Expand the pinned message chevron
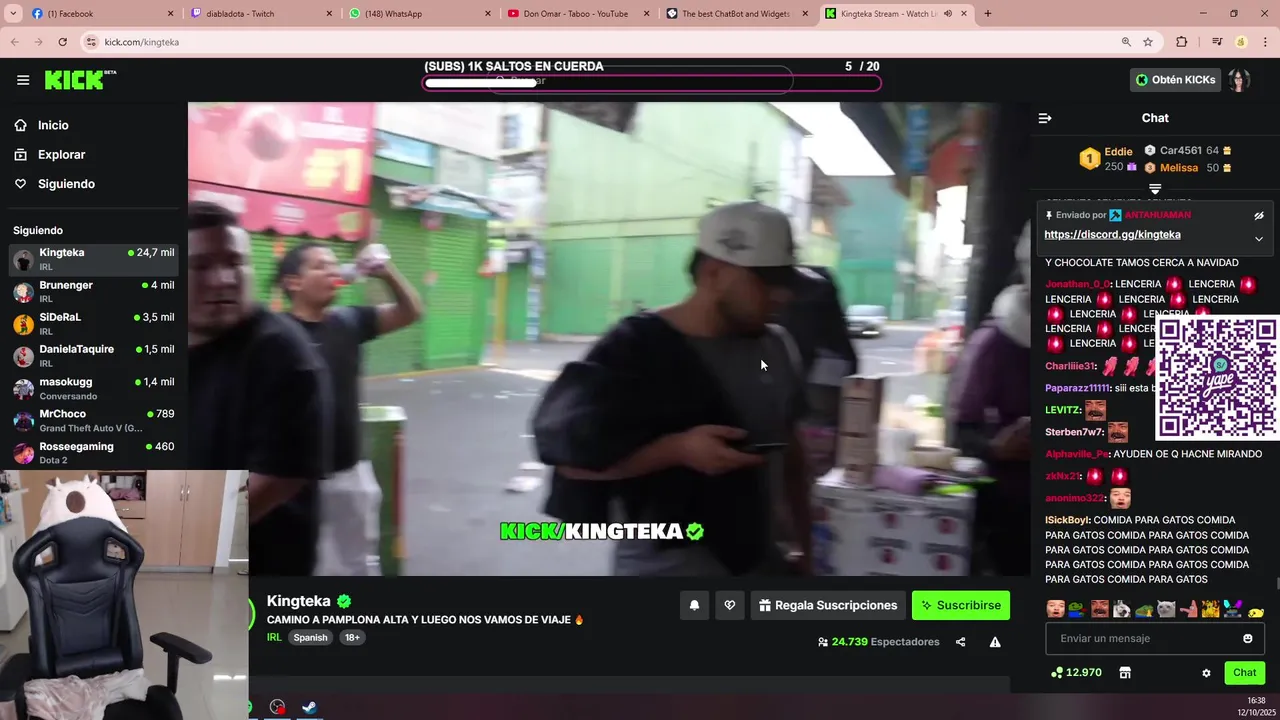The width and height of the screenshot is (1280, 720). click(x=1259, y=239)
